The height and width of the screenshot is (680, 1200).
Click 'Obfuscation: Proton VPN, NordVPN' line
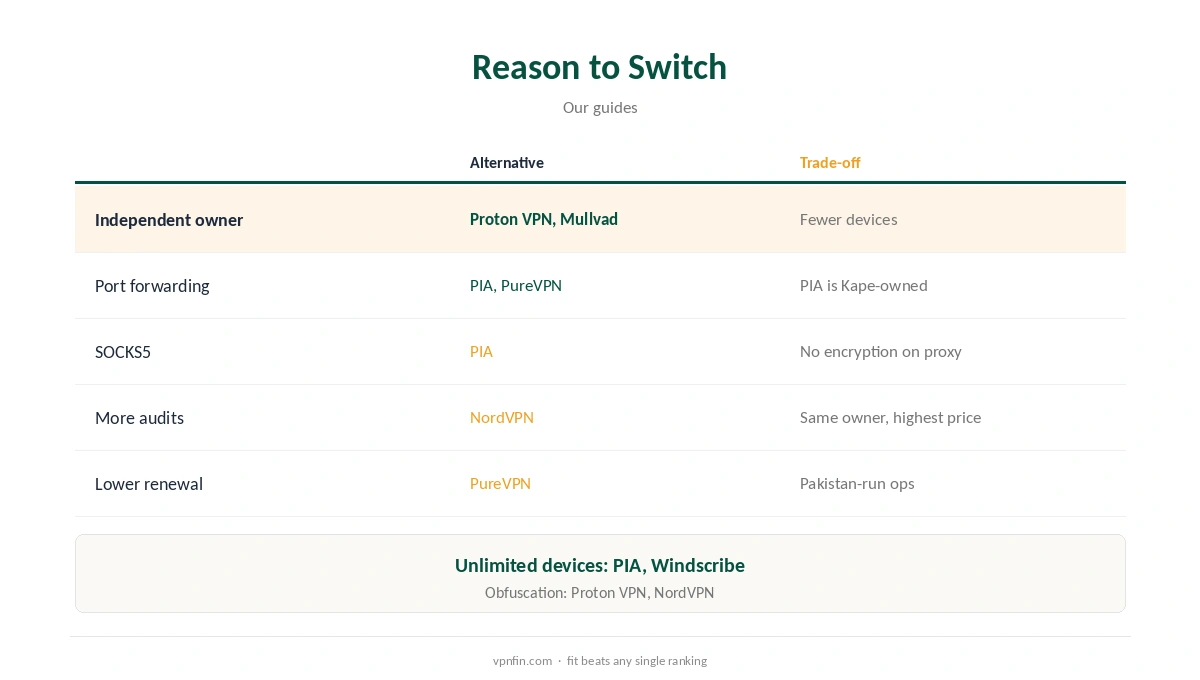tap(600, 593)
